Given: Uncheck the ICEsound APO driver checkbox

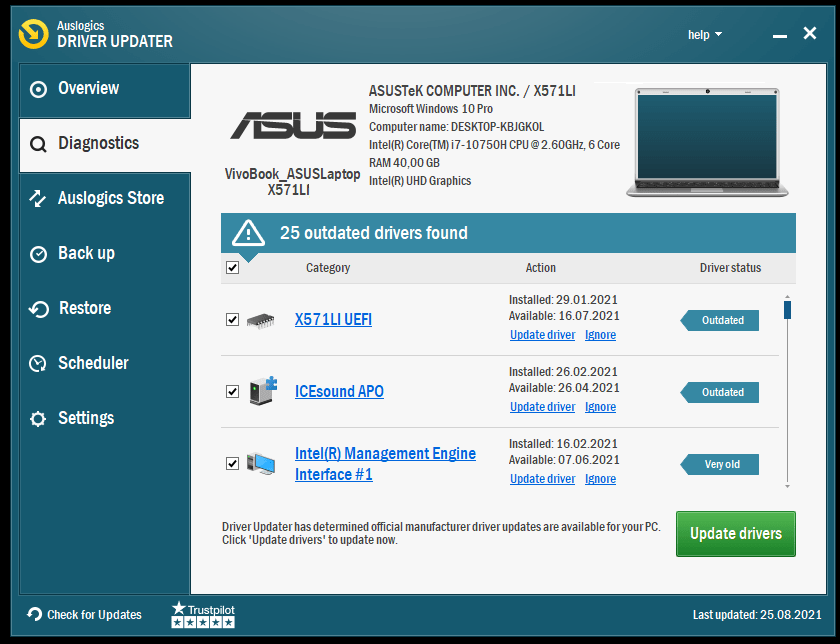Looking at the screenshot, I should tap(232, 392).
